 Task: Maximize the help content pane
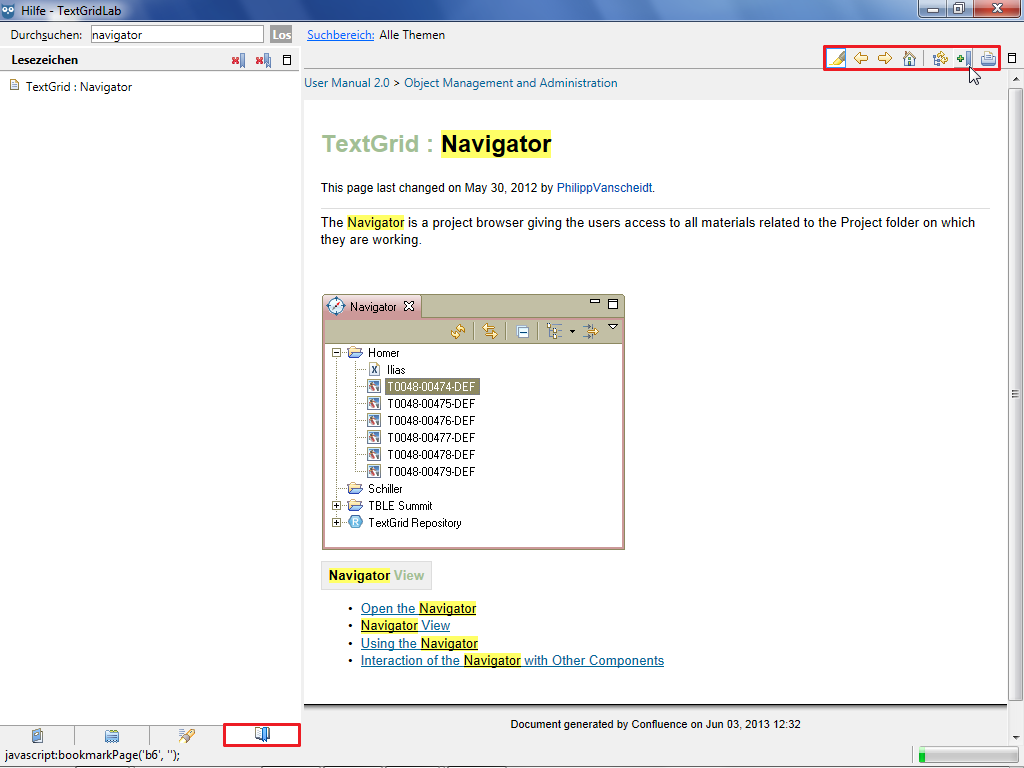pos(1012,58)
